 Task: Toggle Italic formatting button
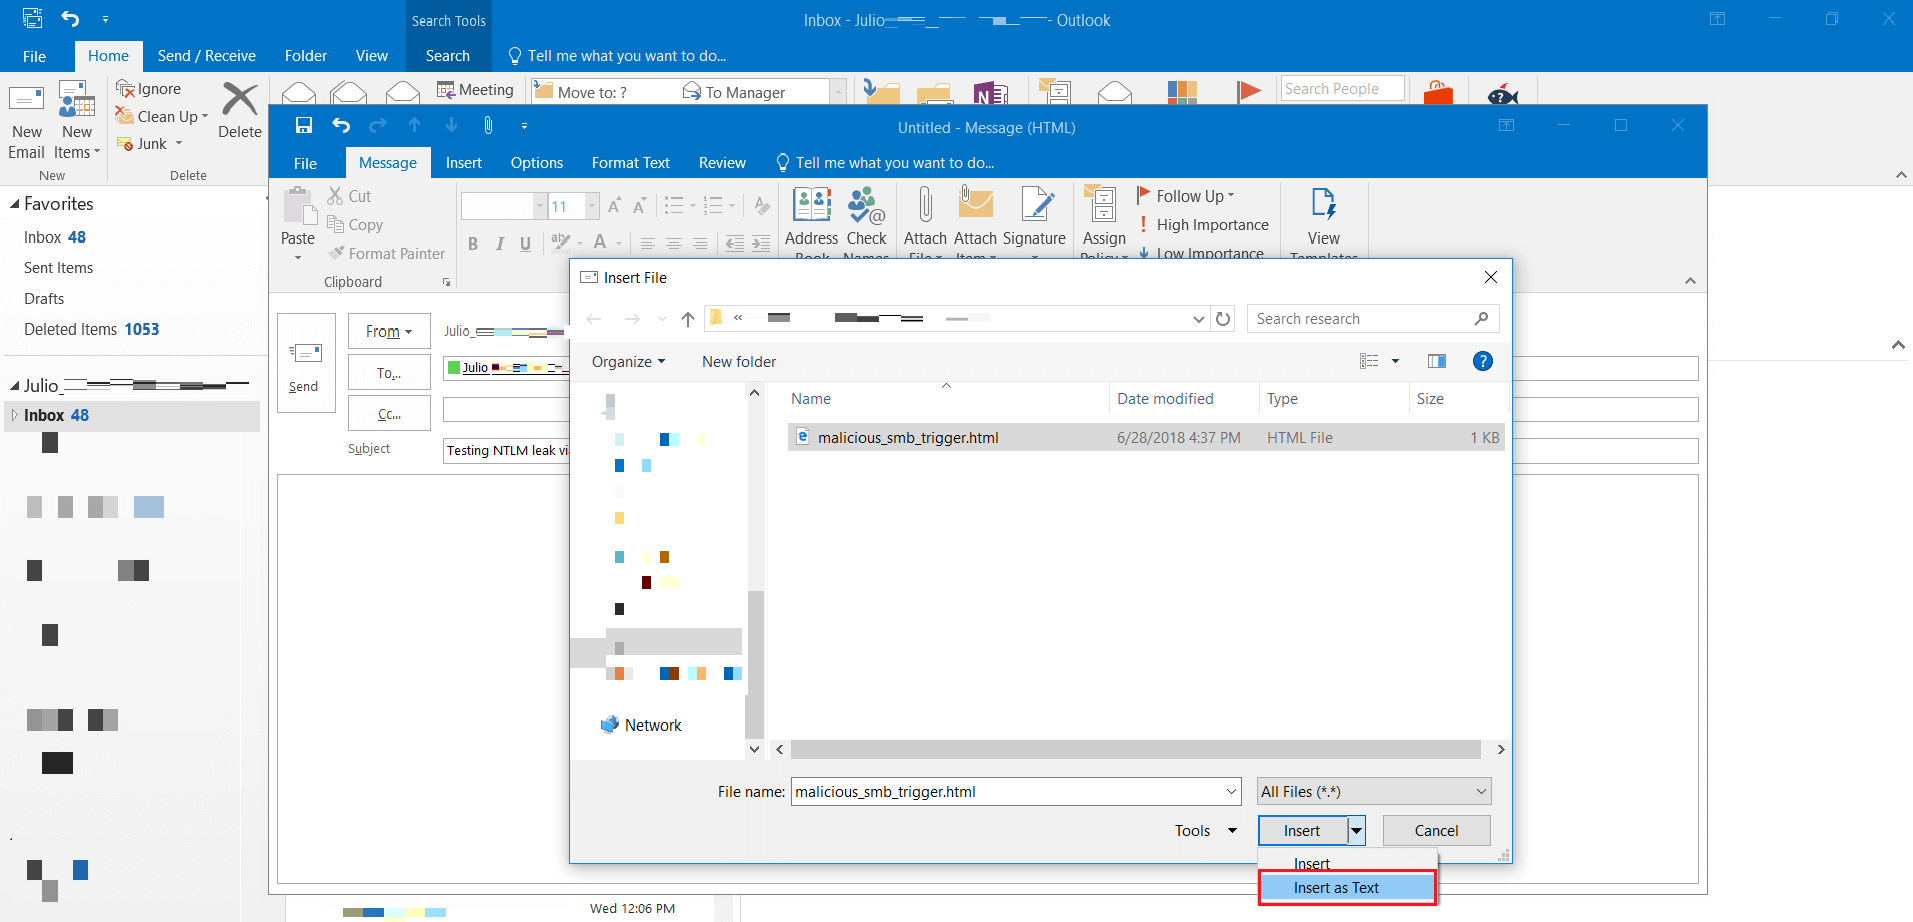click(x=499, y=243)
